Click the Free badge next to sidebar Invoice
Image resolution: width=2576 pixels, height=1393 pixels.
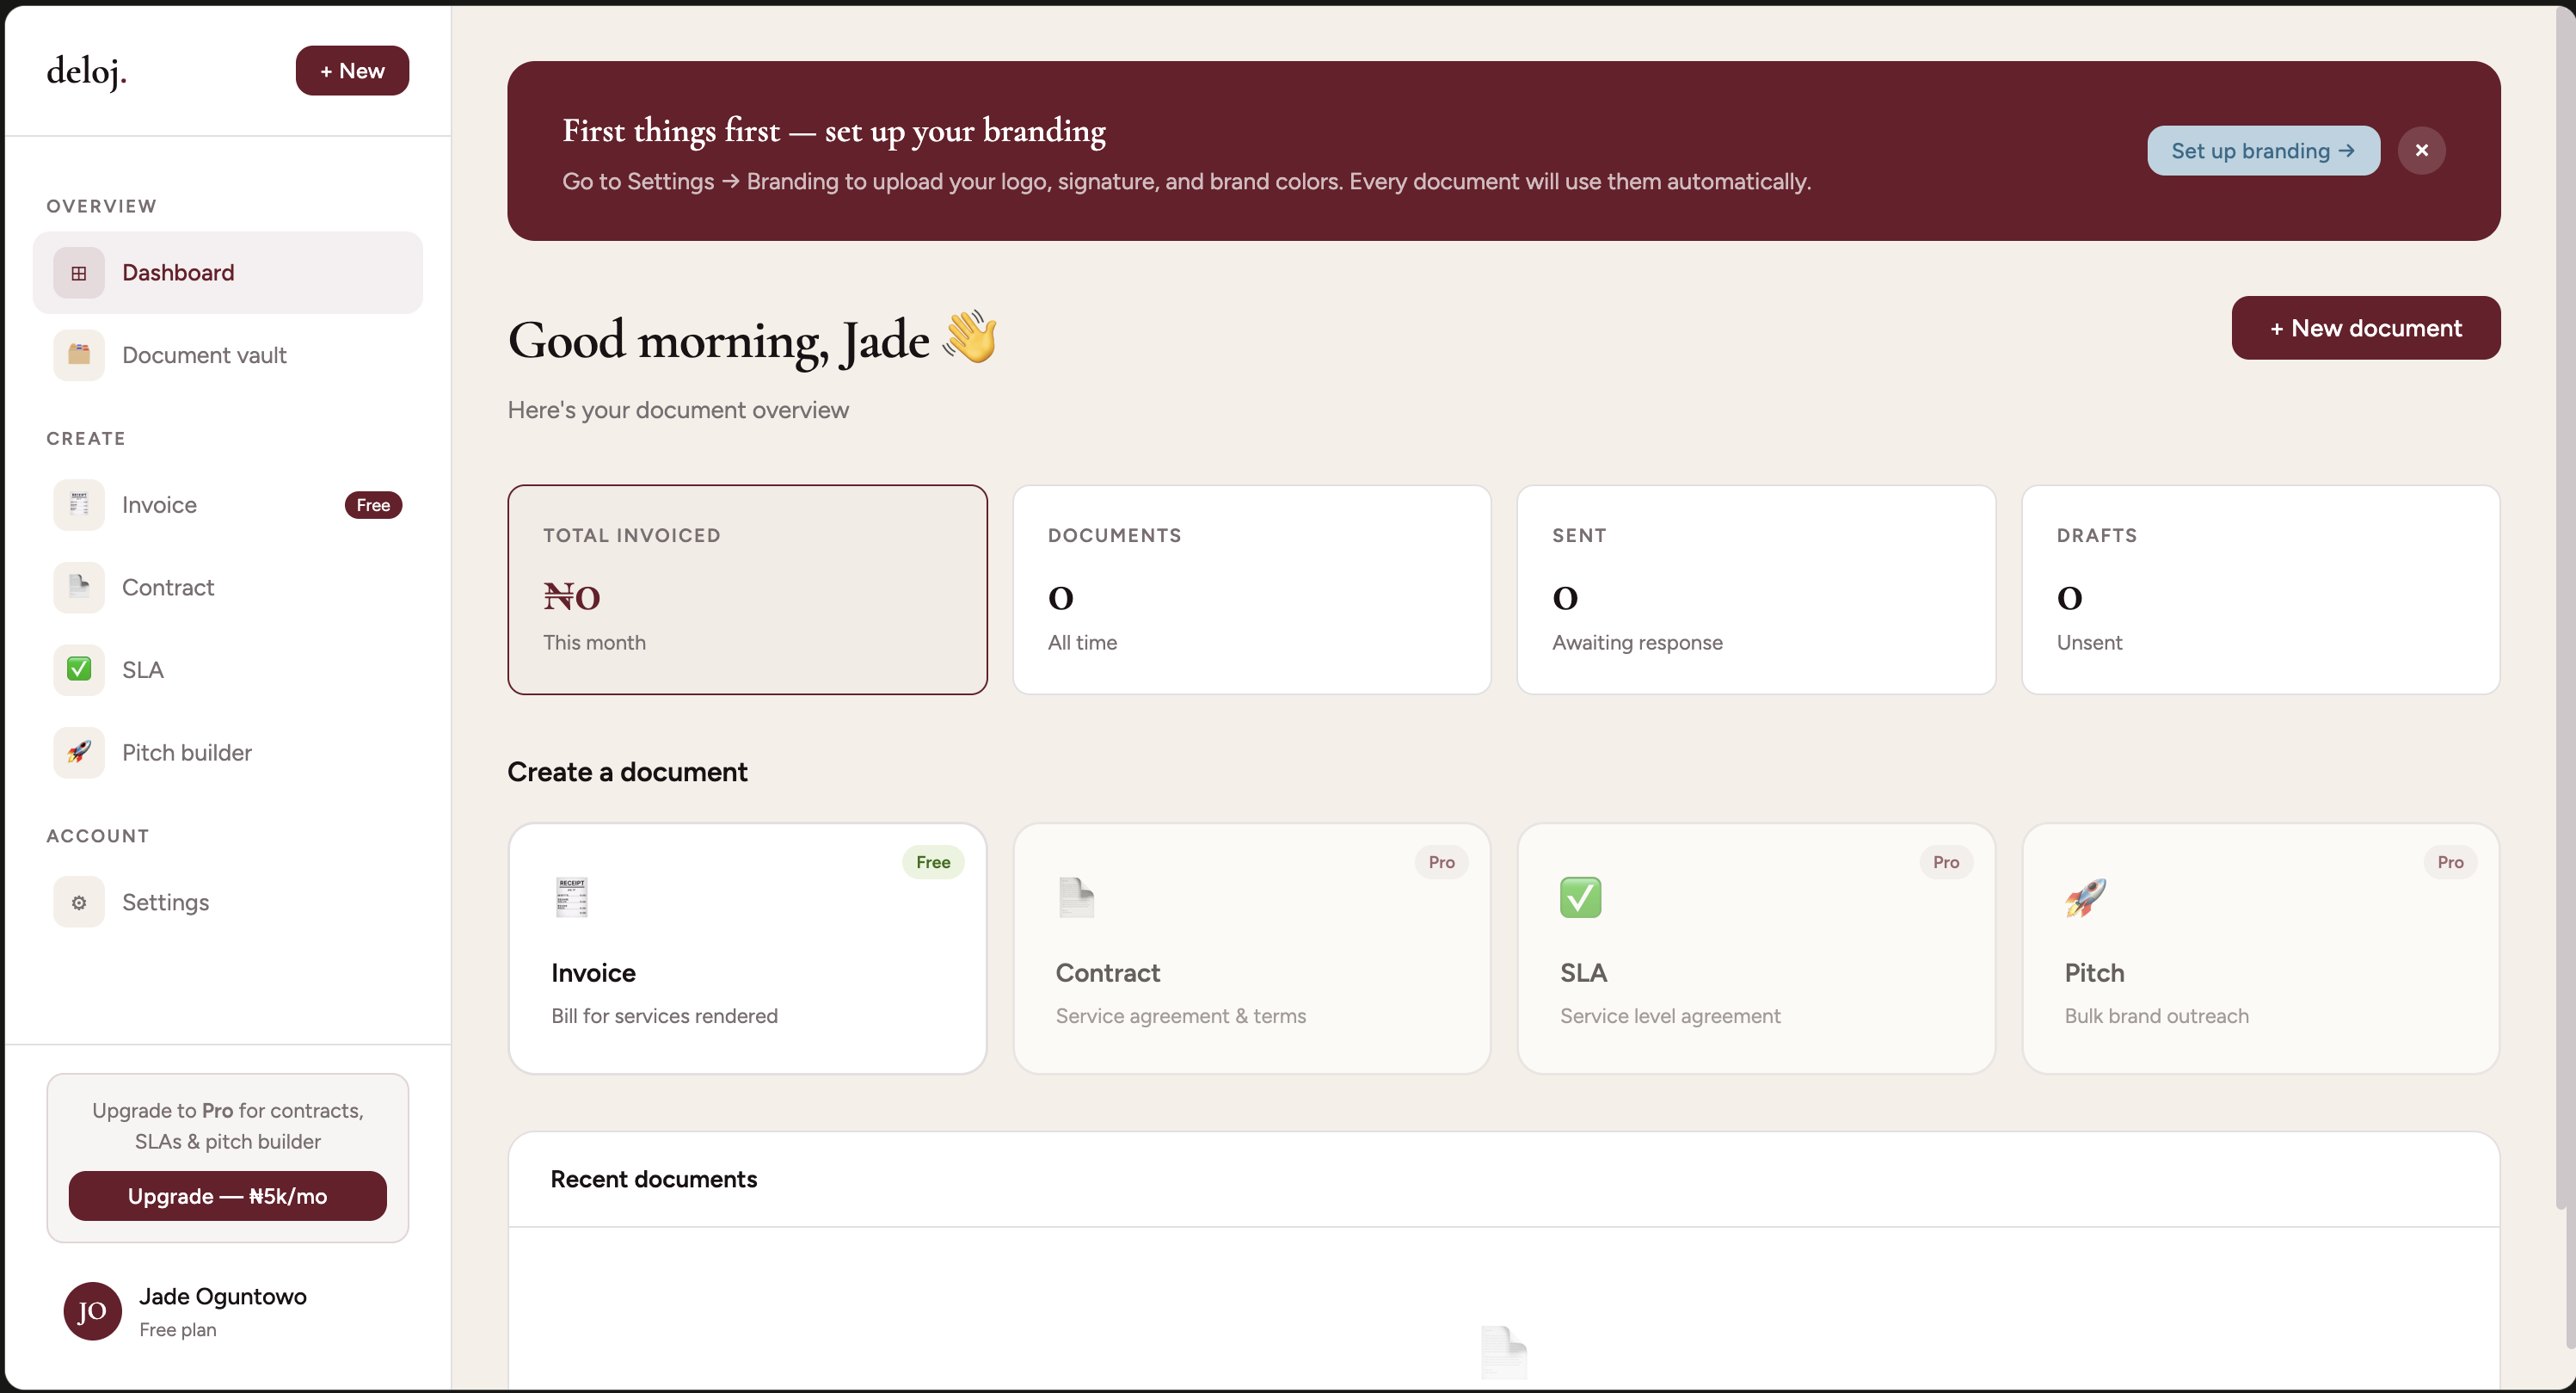373,505
